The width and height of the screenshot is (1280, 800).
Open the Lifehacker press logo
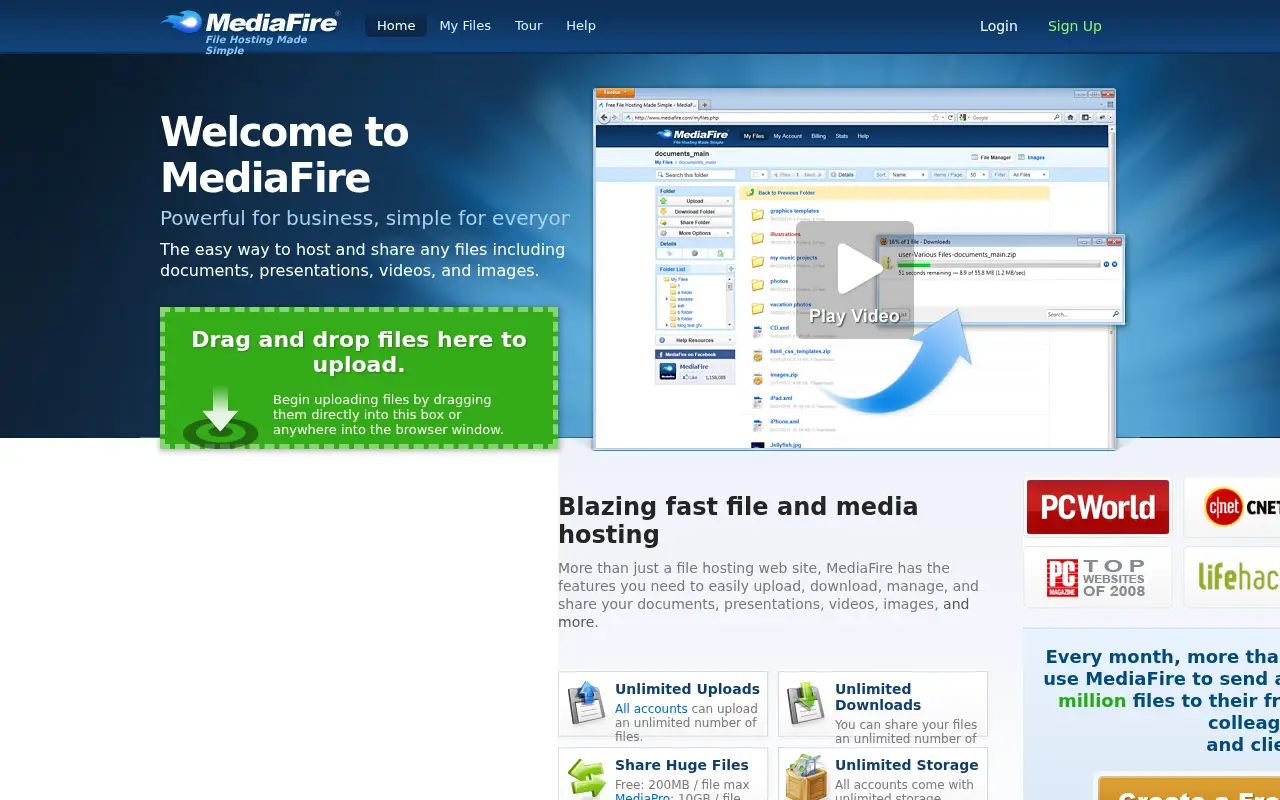1232,577
